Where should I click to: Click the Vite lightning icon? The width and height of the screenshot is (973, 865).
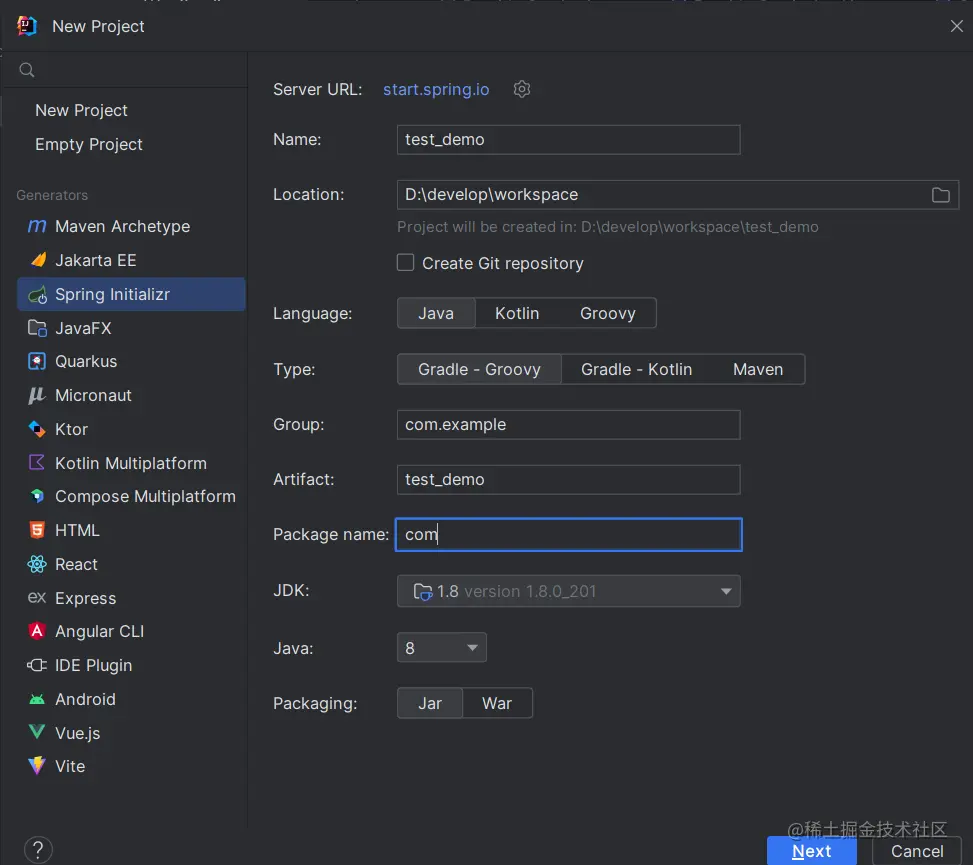pyautogui.click(x=37, y=766)
